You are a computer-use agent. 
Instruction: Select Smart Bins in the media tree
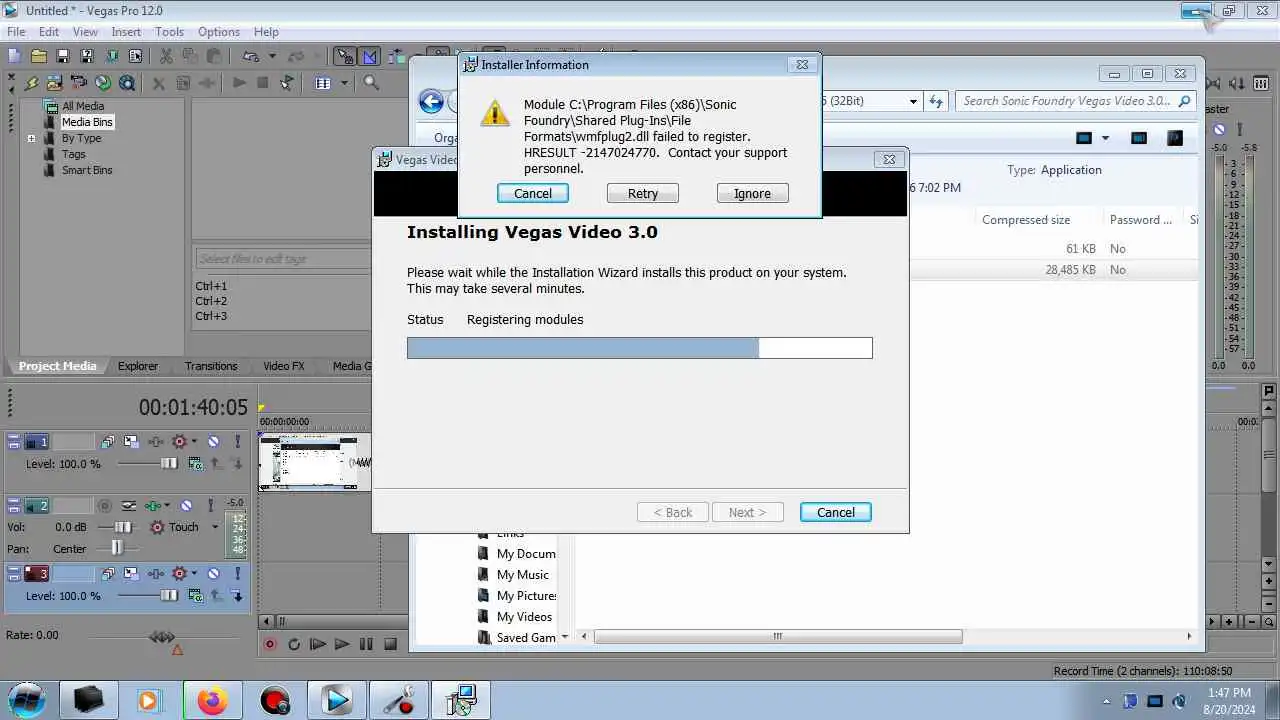pos(87,170)
